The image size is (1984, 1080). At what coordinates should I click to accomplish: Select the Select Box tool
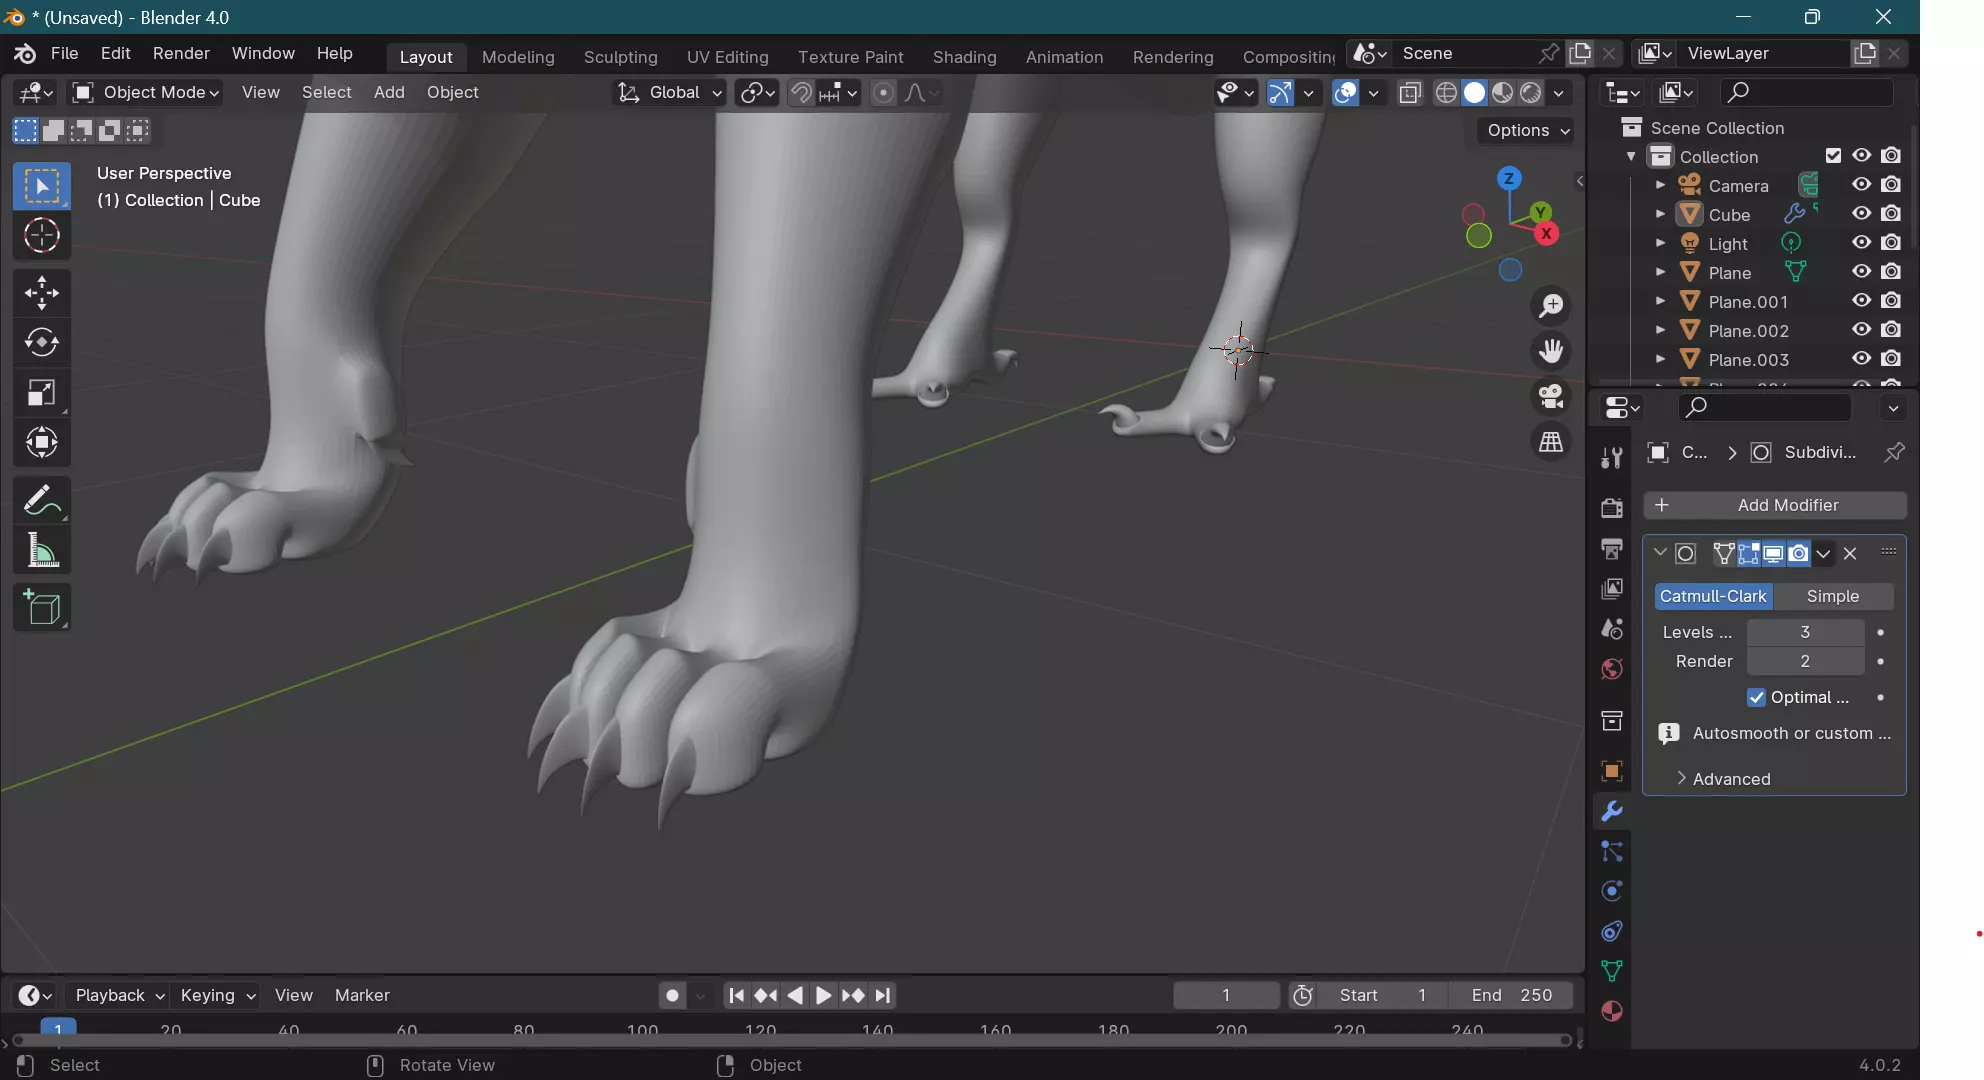click(x=42, y=186)
